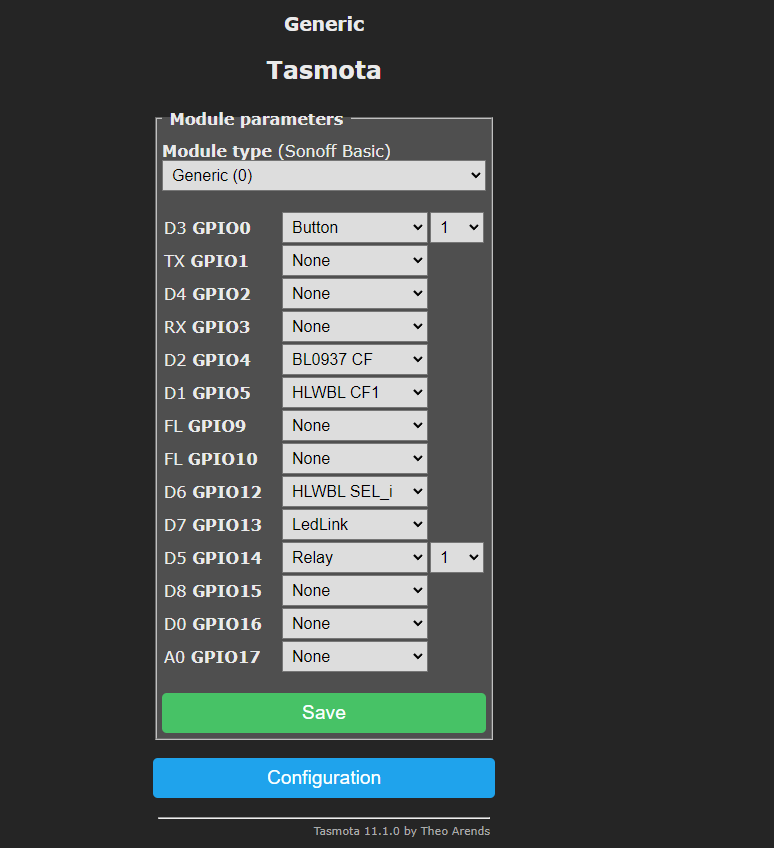Return to the Configuration menu
This screenshot has width=774, height=848.
tap(323, 778)
